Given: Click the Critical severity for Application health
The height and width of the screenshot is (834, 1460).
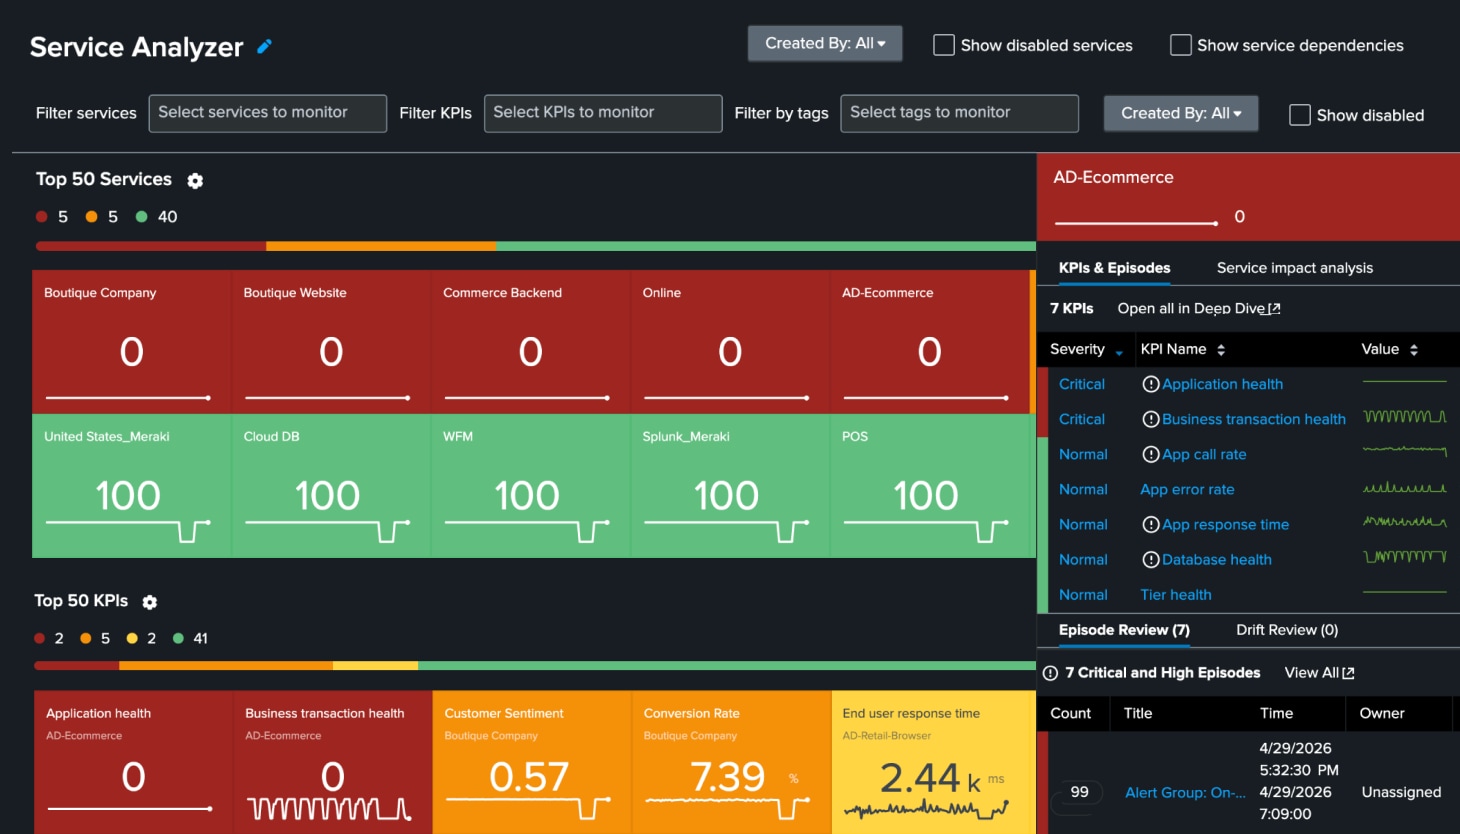Looking at the screenshot, I should (1082, 384).
